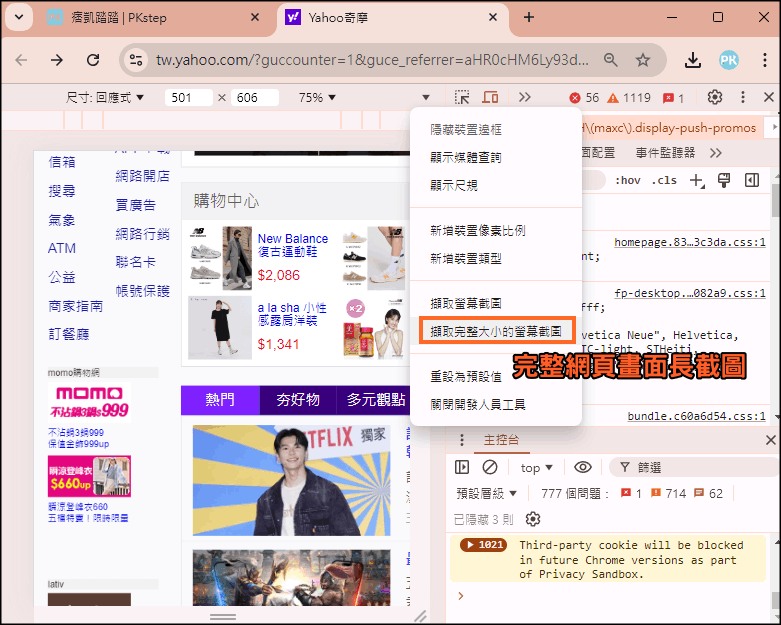Close the Yahoo奇摩 tab
Viewport: 781px width, 625px height.
pos(493,17)
